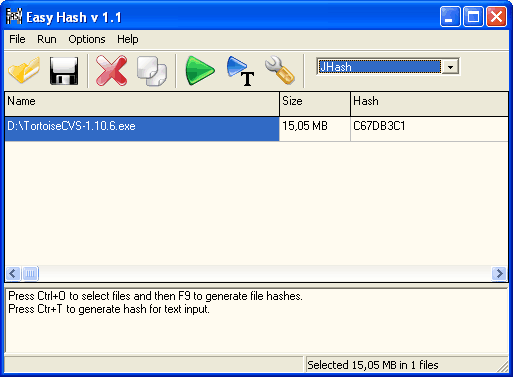513x377 pixels.
Task: Click the blue play text-hash icon
Action: click(x=241, y=71)
